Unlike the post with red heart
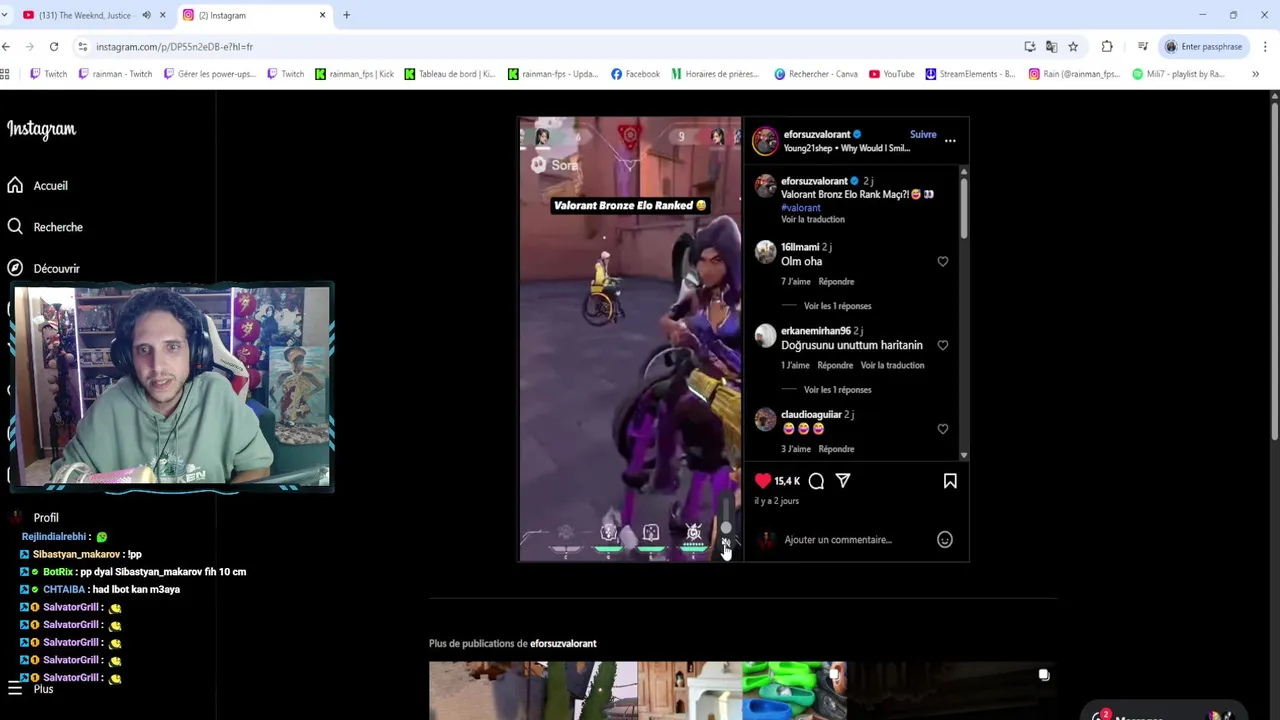This screenshot has height=720, width=1280. click(763, 481)
